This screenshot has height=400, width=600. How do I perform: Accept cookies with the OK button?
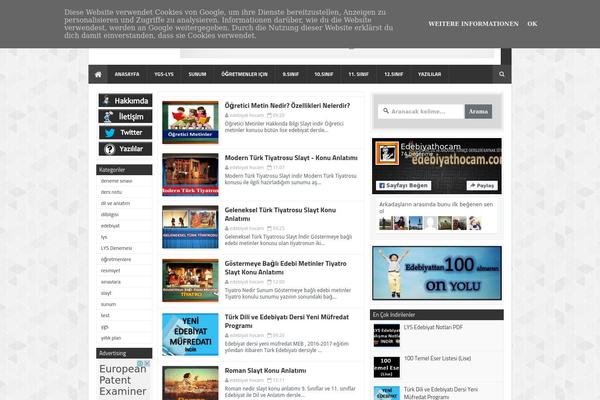[532, 24]
